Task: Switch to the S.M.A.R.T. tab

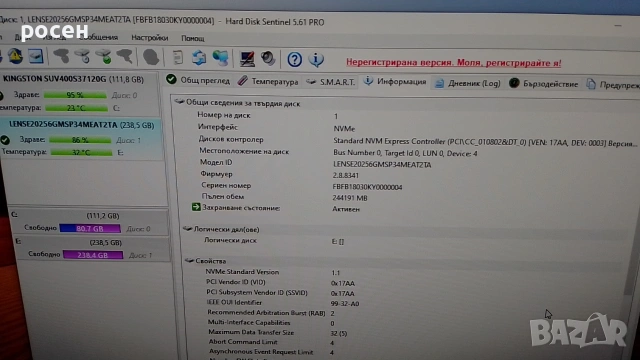Action: coord(331,82)
